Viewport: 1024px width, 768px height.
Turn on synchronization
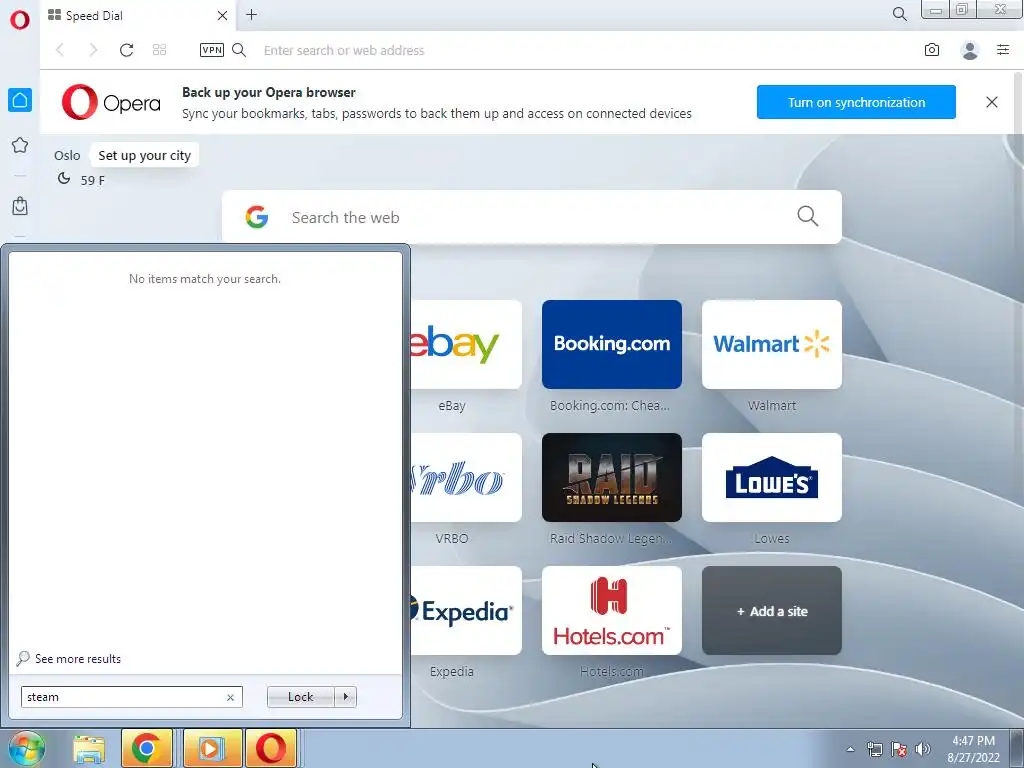(x=856, y=102)
